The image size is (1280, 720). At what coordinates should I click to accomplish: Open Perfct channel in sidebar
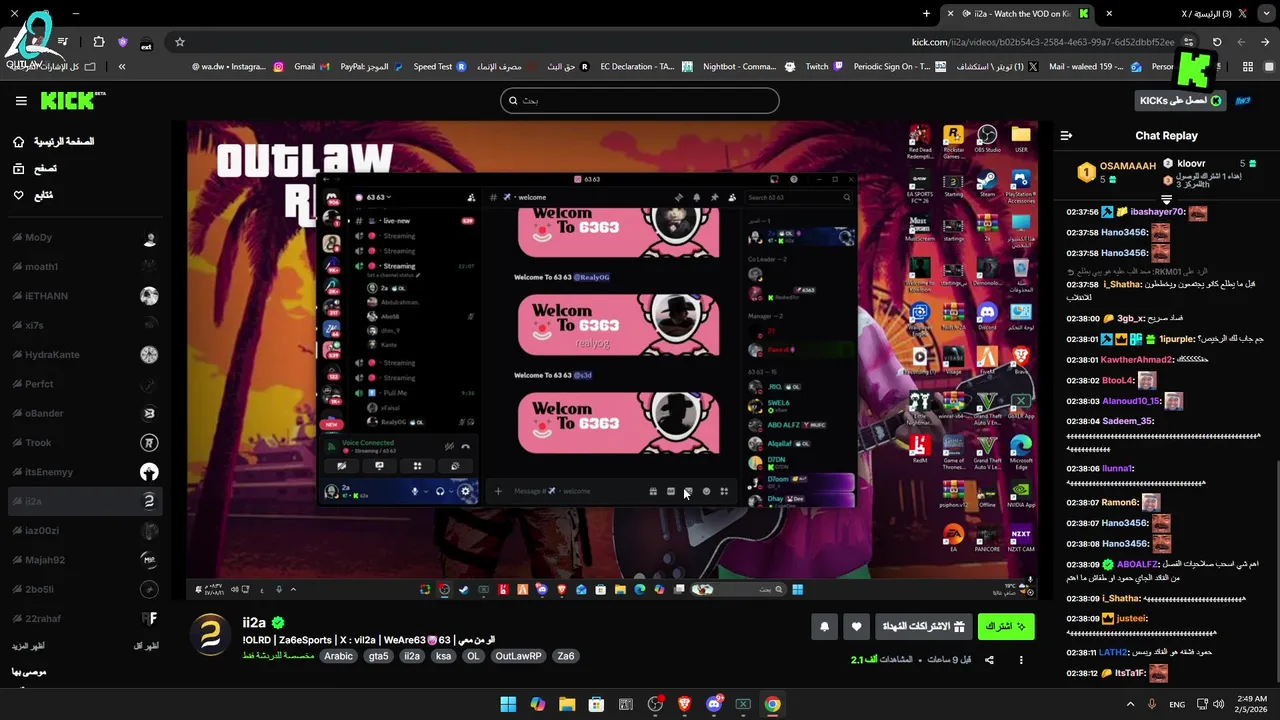click(x=84, y=384)
